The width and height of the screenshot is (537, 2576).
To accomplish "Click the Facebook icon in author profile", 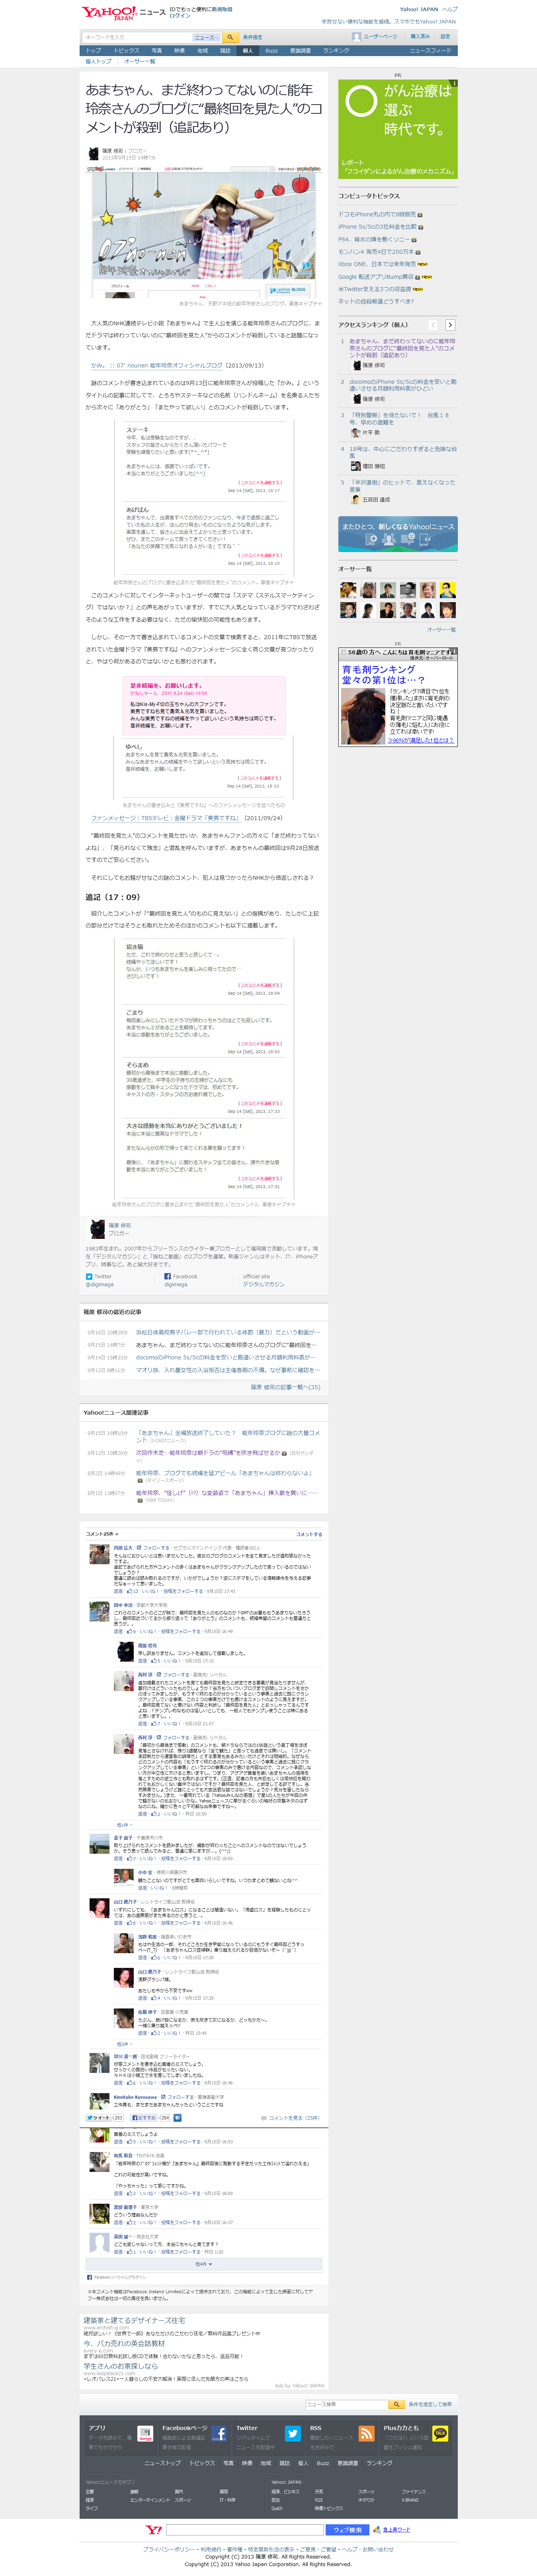I will 167,1276.
